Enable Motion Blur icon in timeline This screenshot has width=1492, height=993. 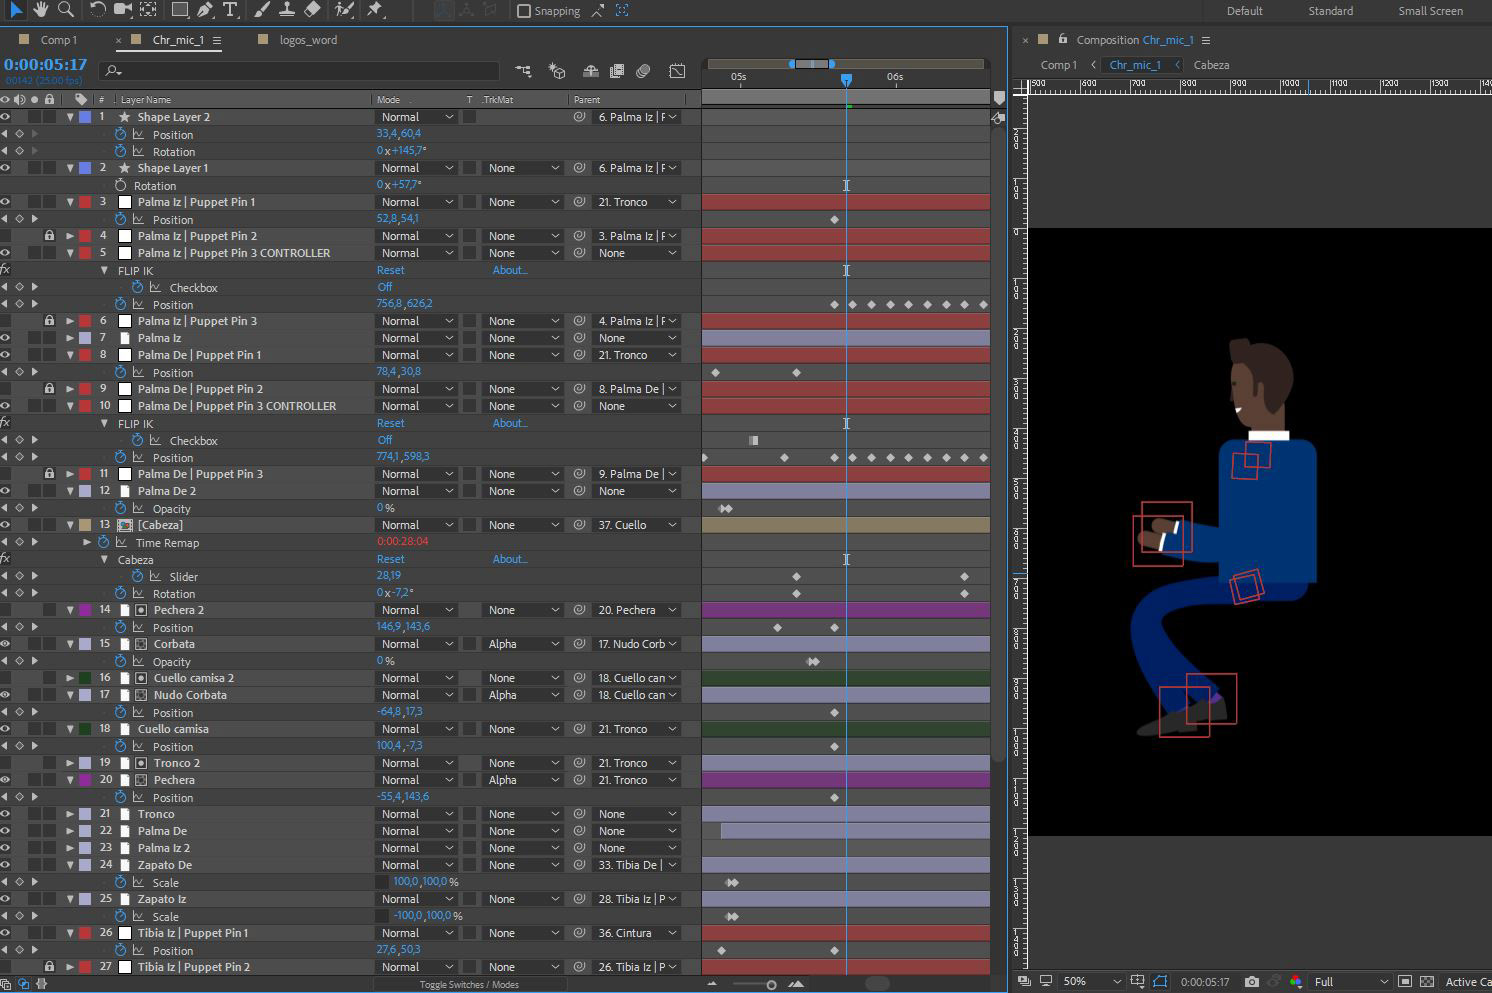click(643, 71)
